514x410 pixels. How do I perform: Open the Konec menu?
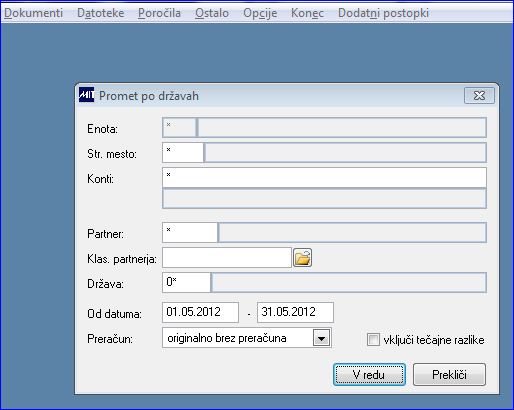click(x=307, y=13)
